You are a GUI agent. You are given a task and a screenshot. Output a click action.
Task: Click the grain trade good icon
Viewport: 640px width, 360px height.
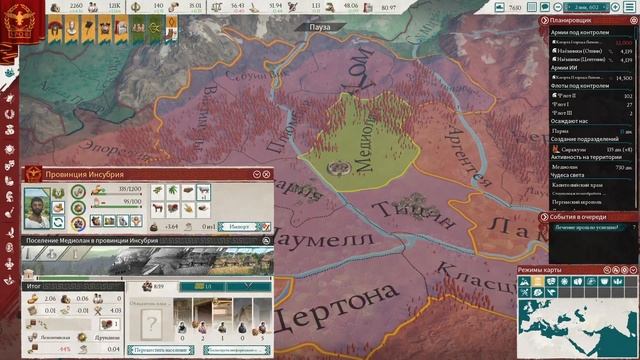[188, 209]
